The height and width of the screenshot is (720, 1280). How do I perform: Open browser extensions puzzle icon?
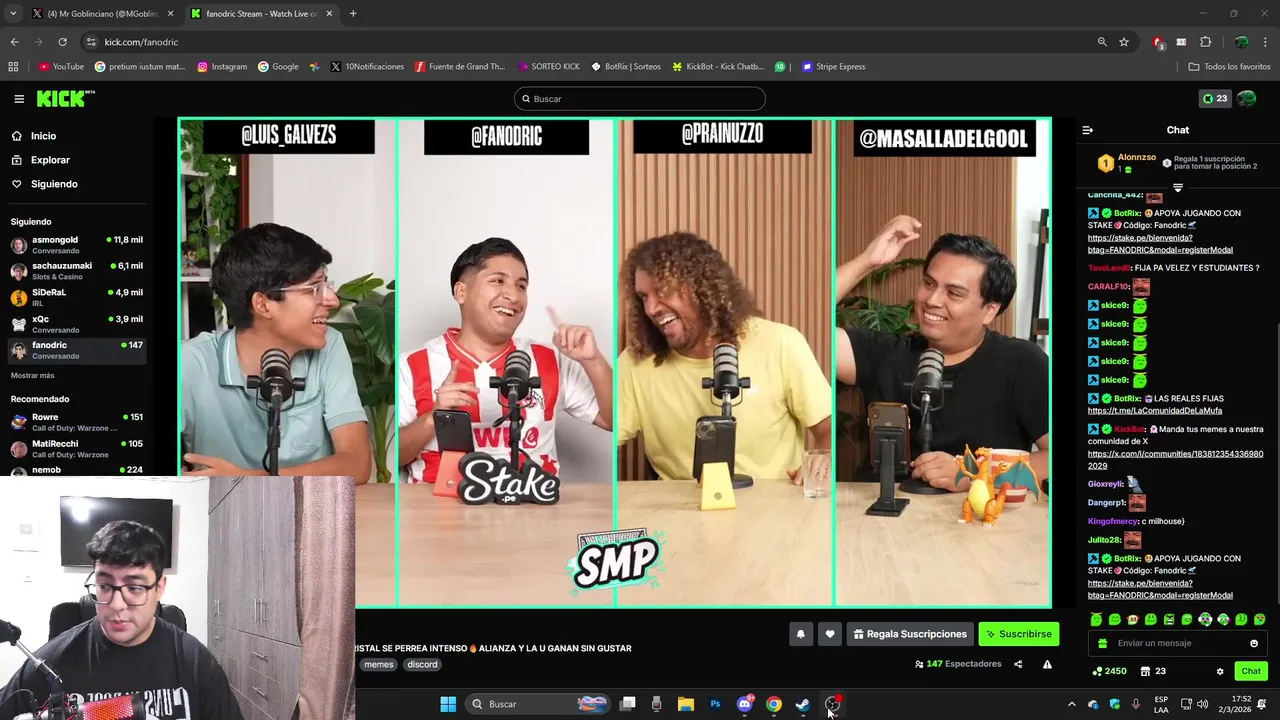1205,42
